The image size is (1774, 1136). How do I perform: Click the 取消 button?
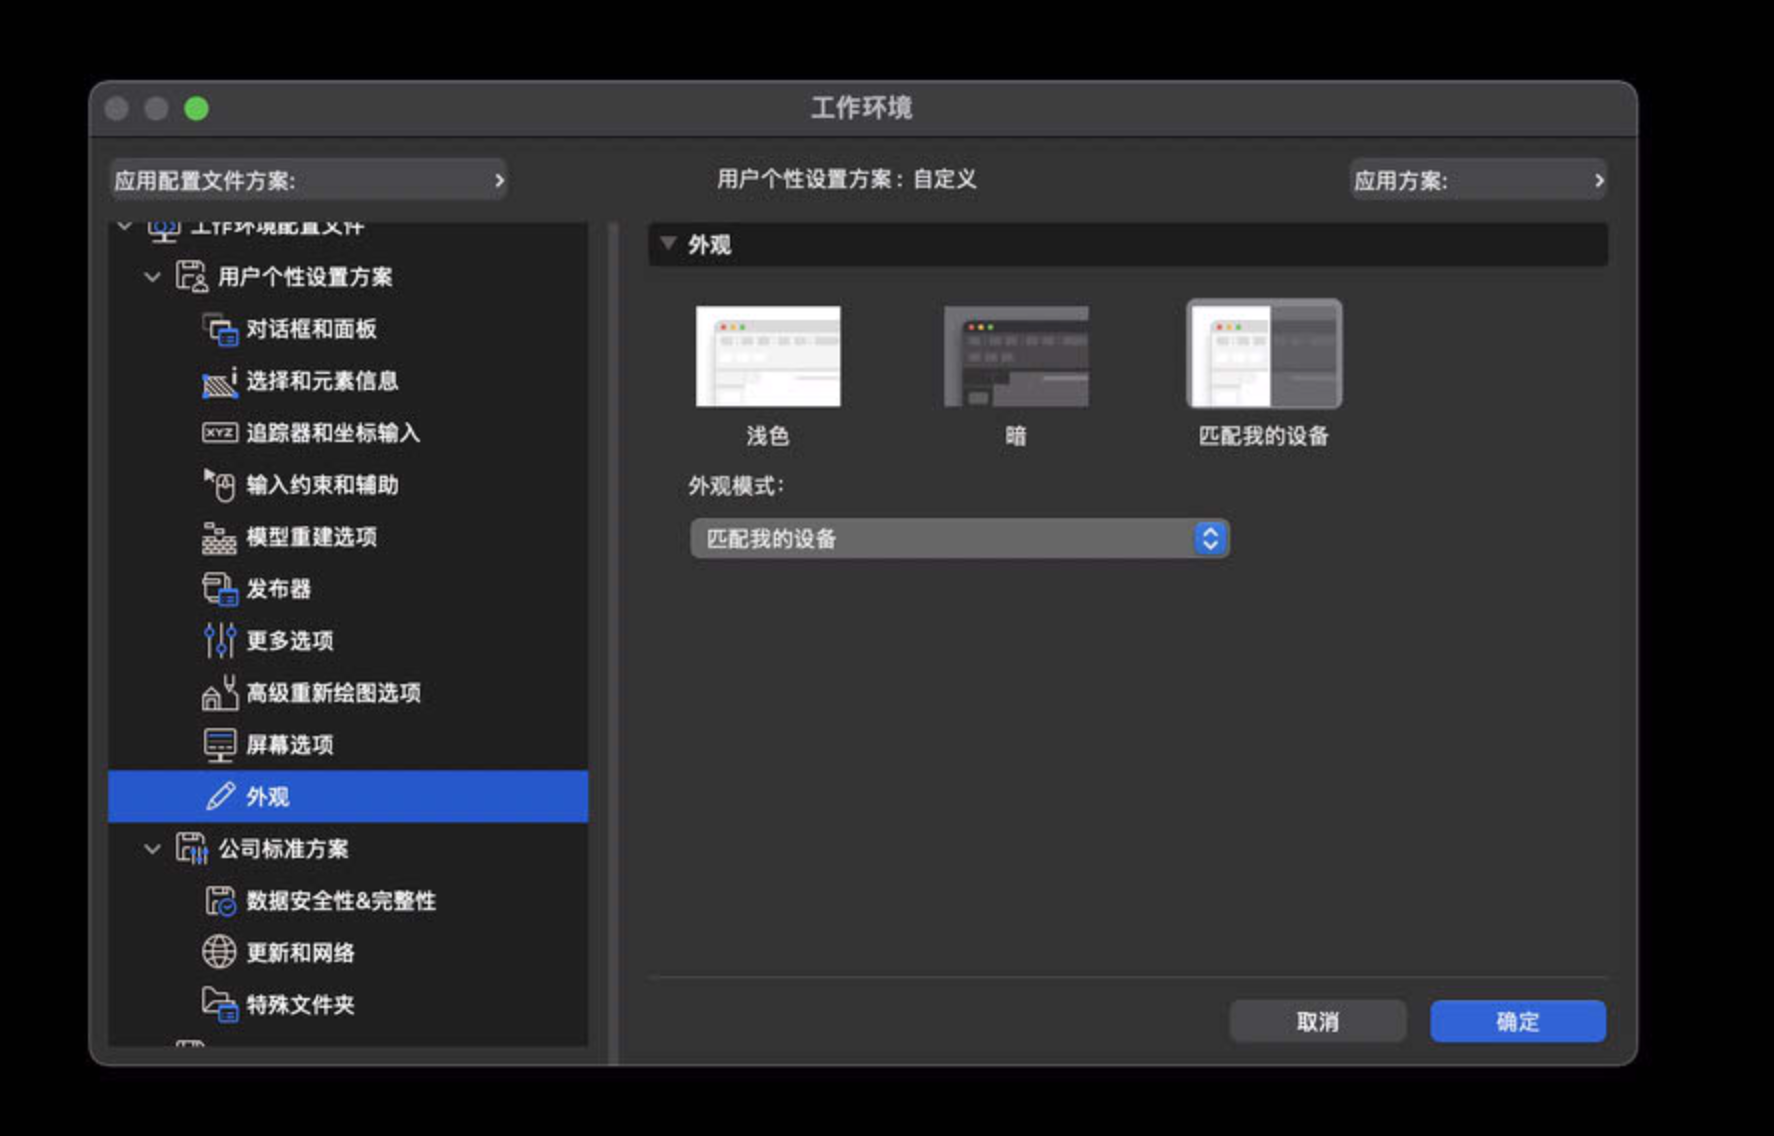click(1317, 1021)
